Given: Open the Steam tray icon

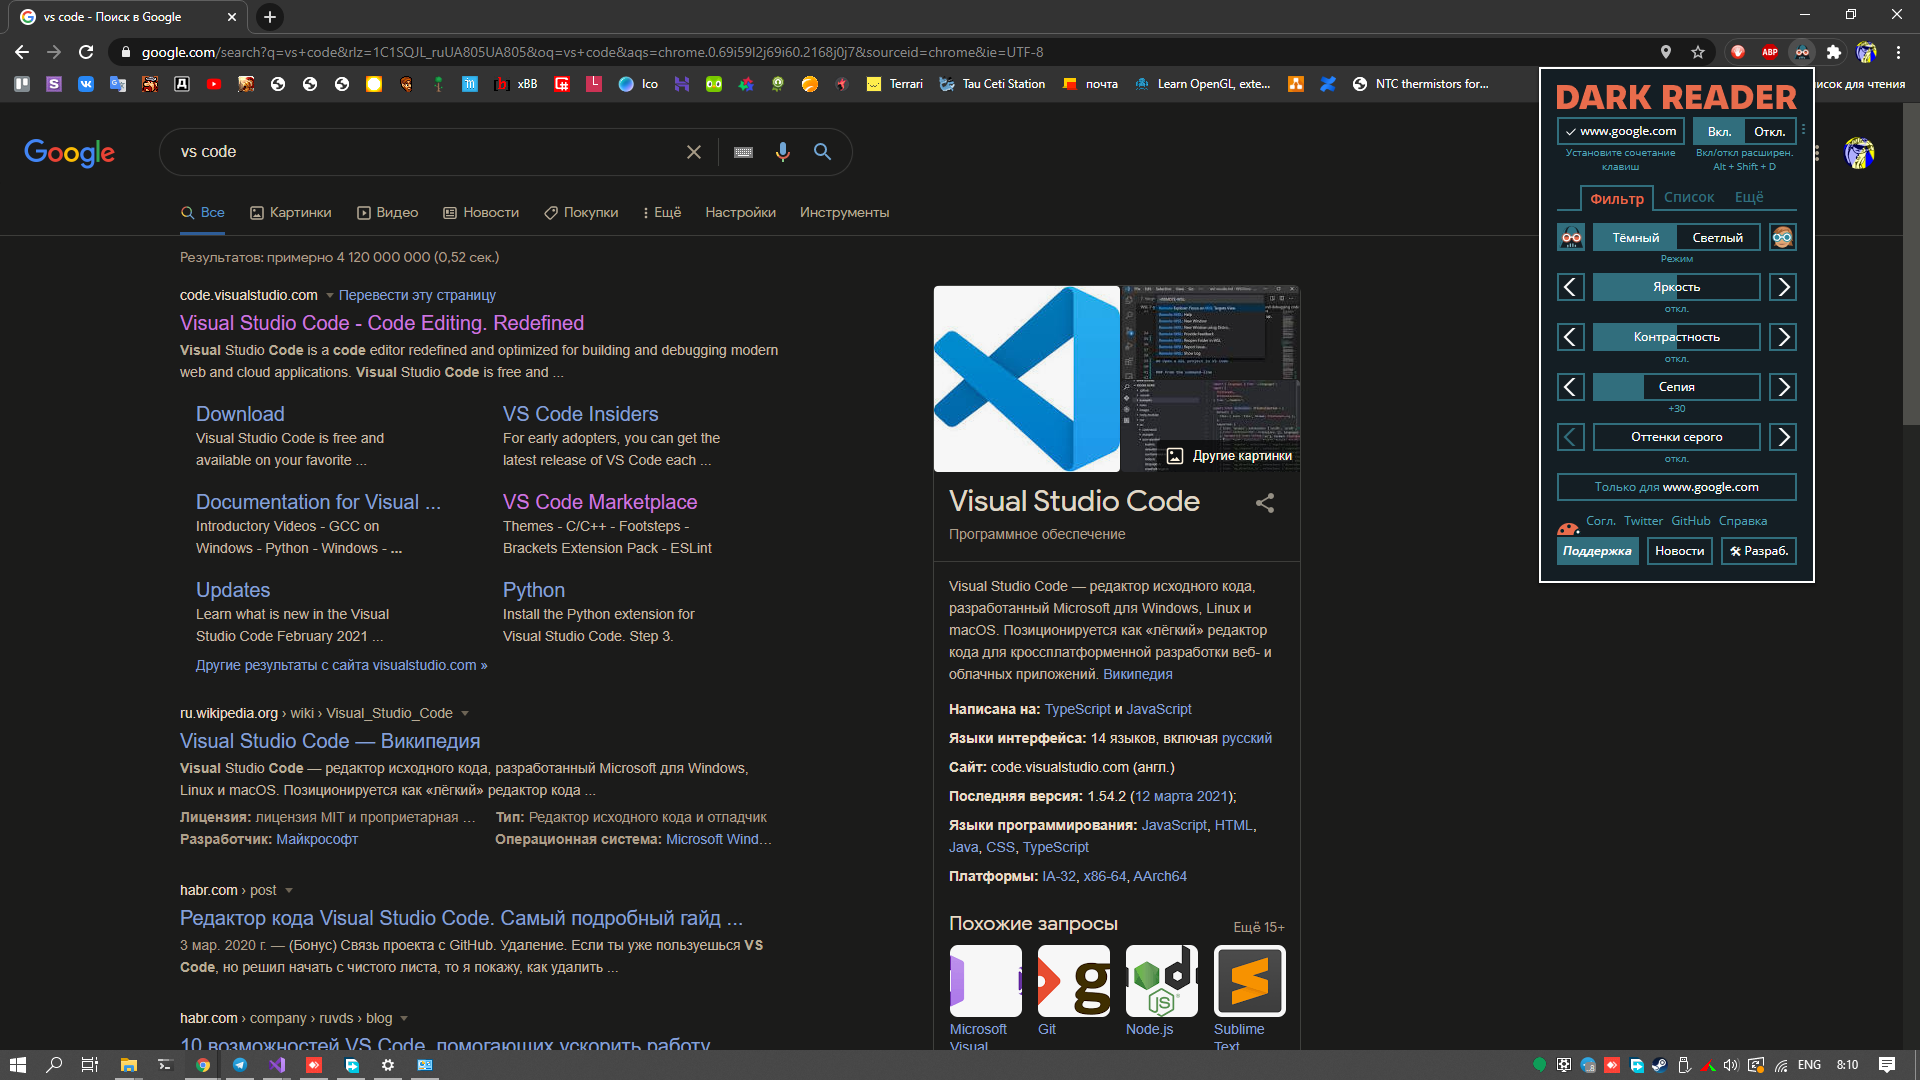Looking at the screenshot, I should pos(1660,1065).
